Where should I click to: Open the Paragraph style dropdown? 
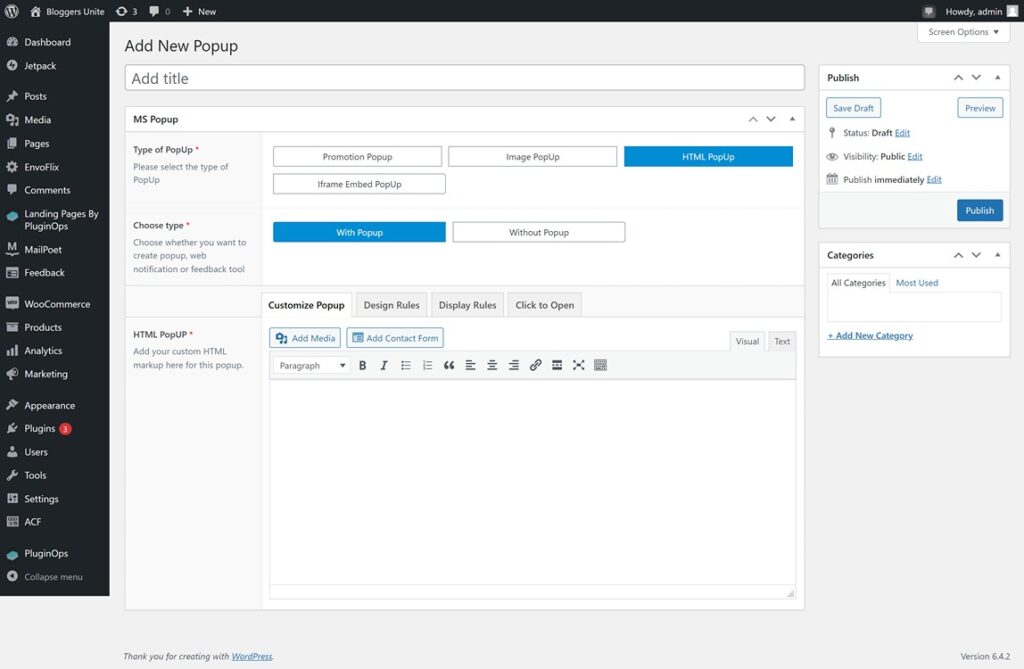310,364
